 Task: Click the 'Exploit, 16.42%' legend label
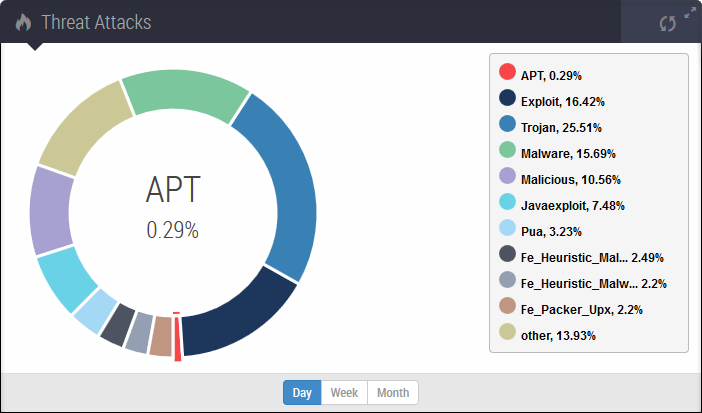pos(563,102)
